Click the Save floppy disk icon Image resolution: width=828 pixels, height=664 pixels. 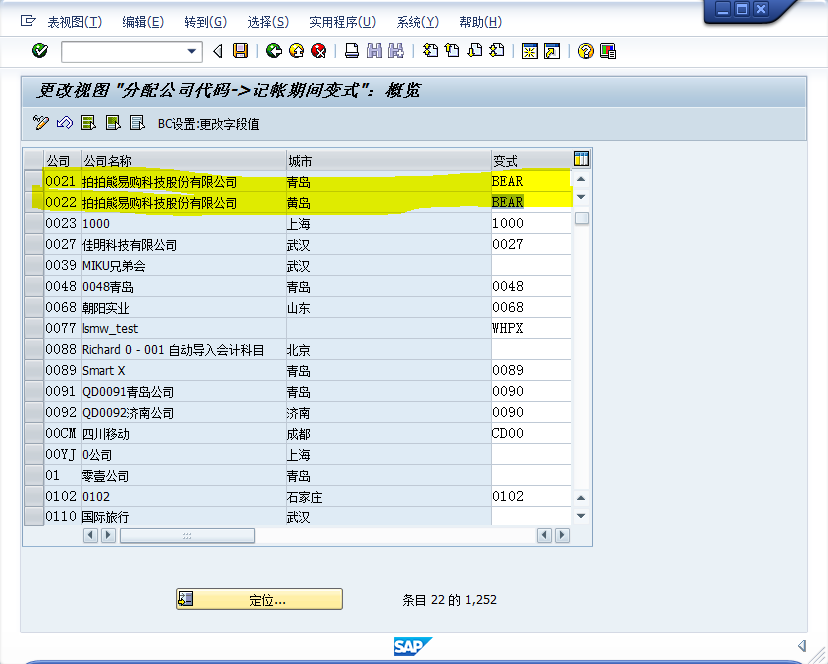tap(241, 51)
